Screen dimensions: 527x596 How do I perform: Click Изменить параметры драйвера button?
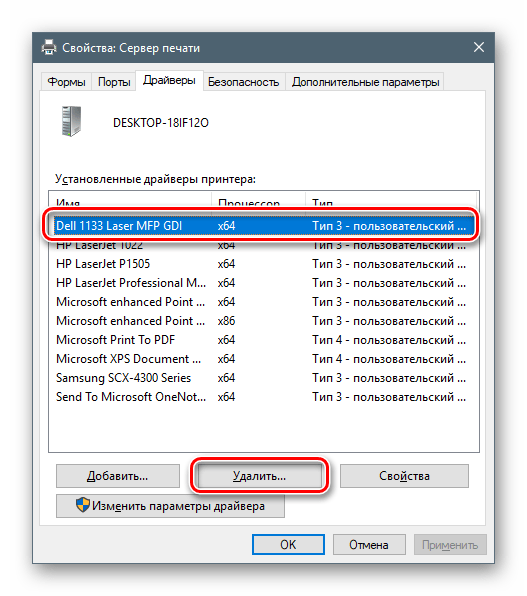click(x=170, y=506)
